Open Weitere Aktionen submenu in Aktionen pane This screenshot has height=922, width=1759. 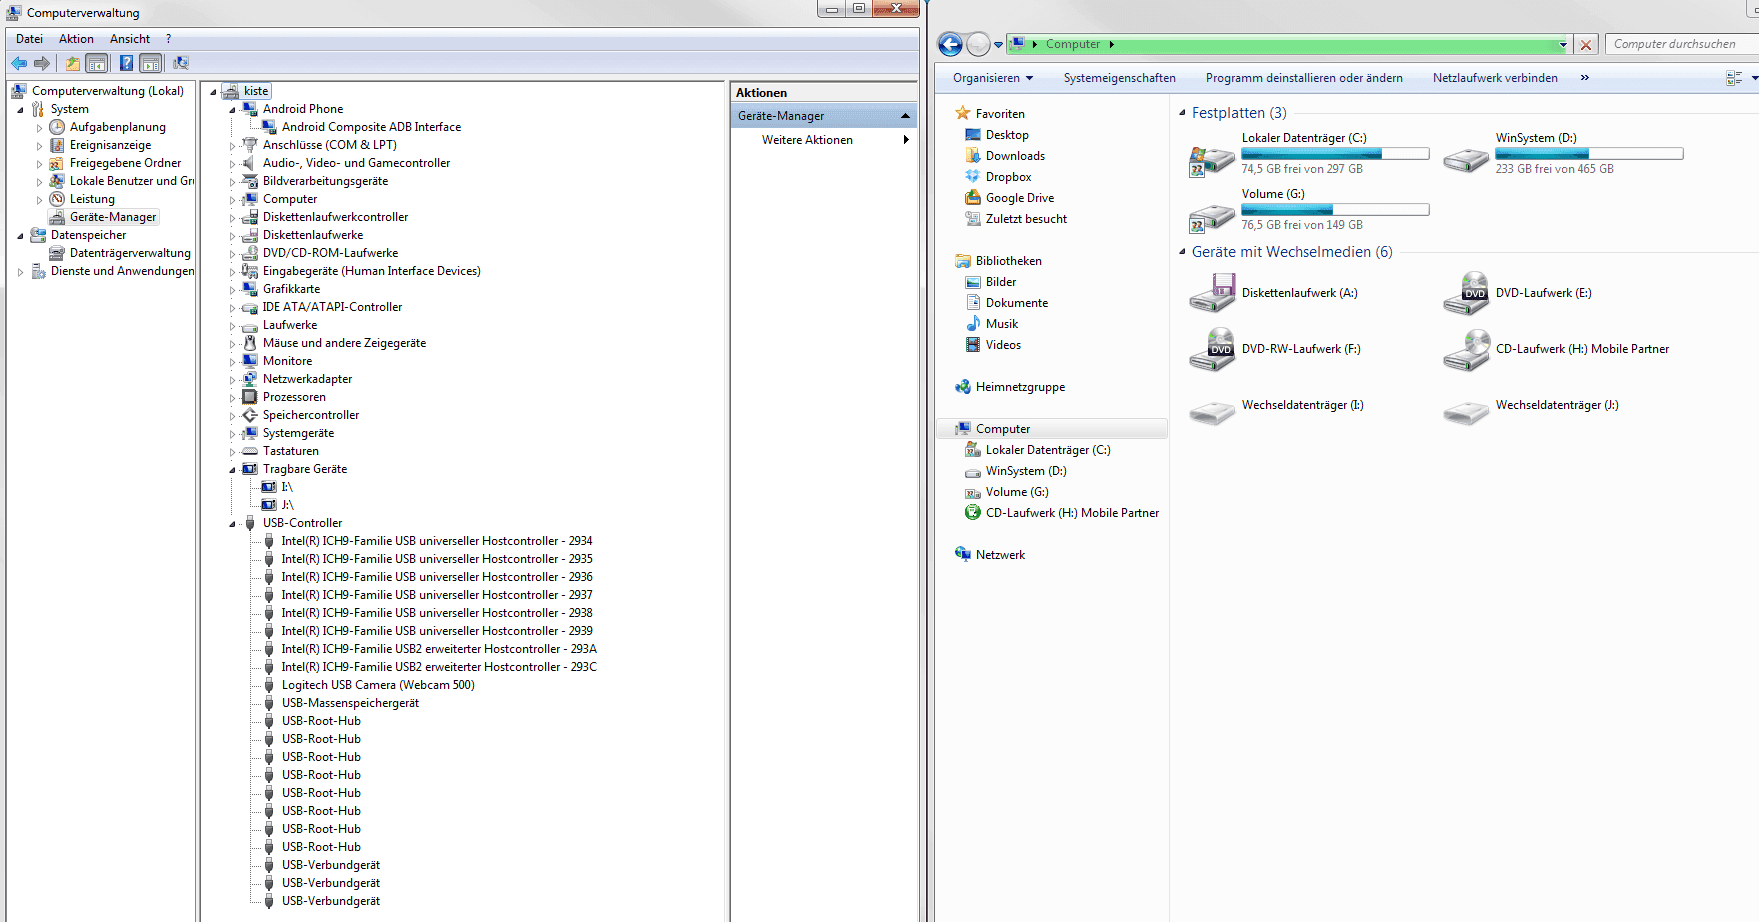824,140
